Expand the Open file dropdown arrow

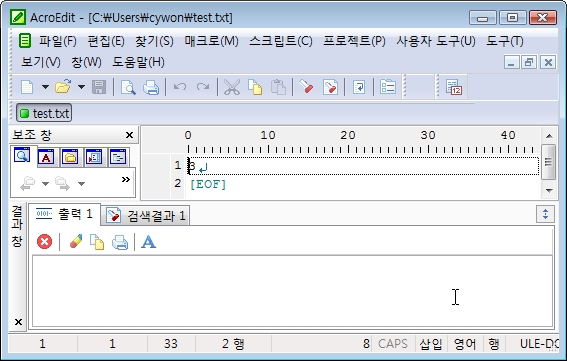81,87
